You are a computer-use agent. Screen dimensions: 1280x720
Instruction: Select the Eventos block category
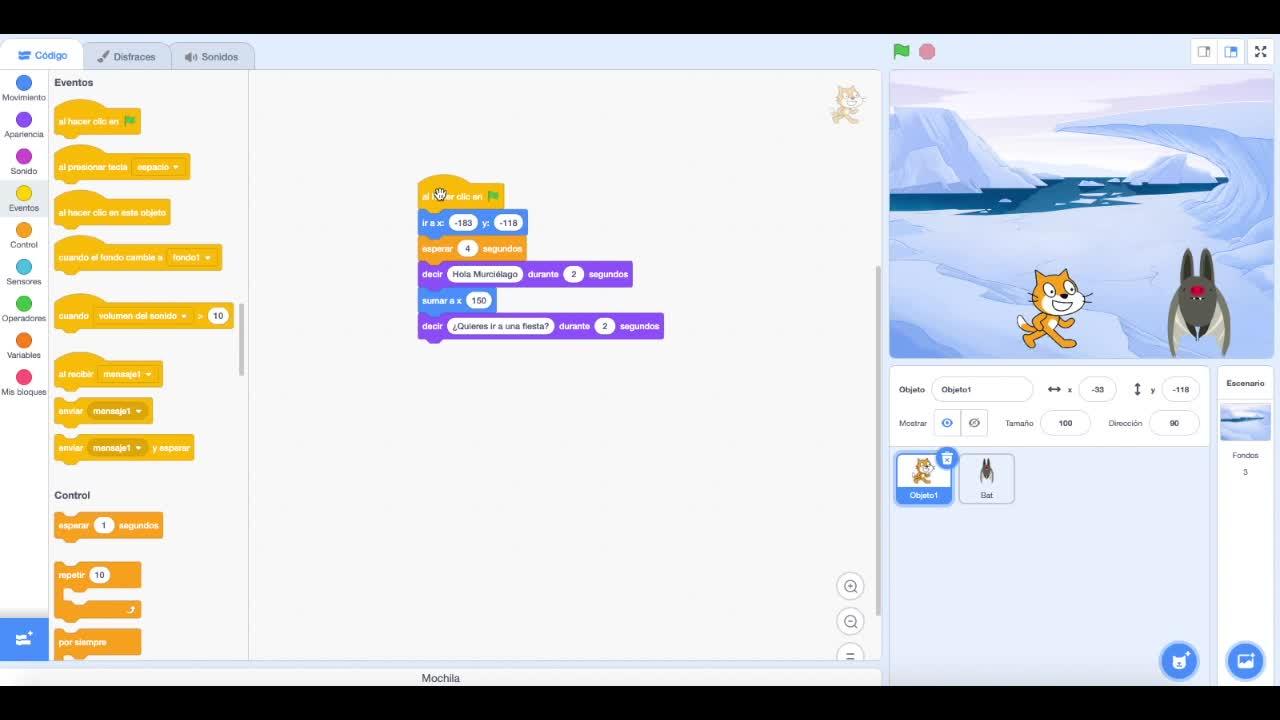tap(24, 199)
